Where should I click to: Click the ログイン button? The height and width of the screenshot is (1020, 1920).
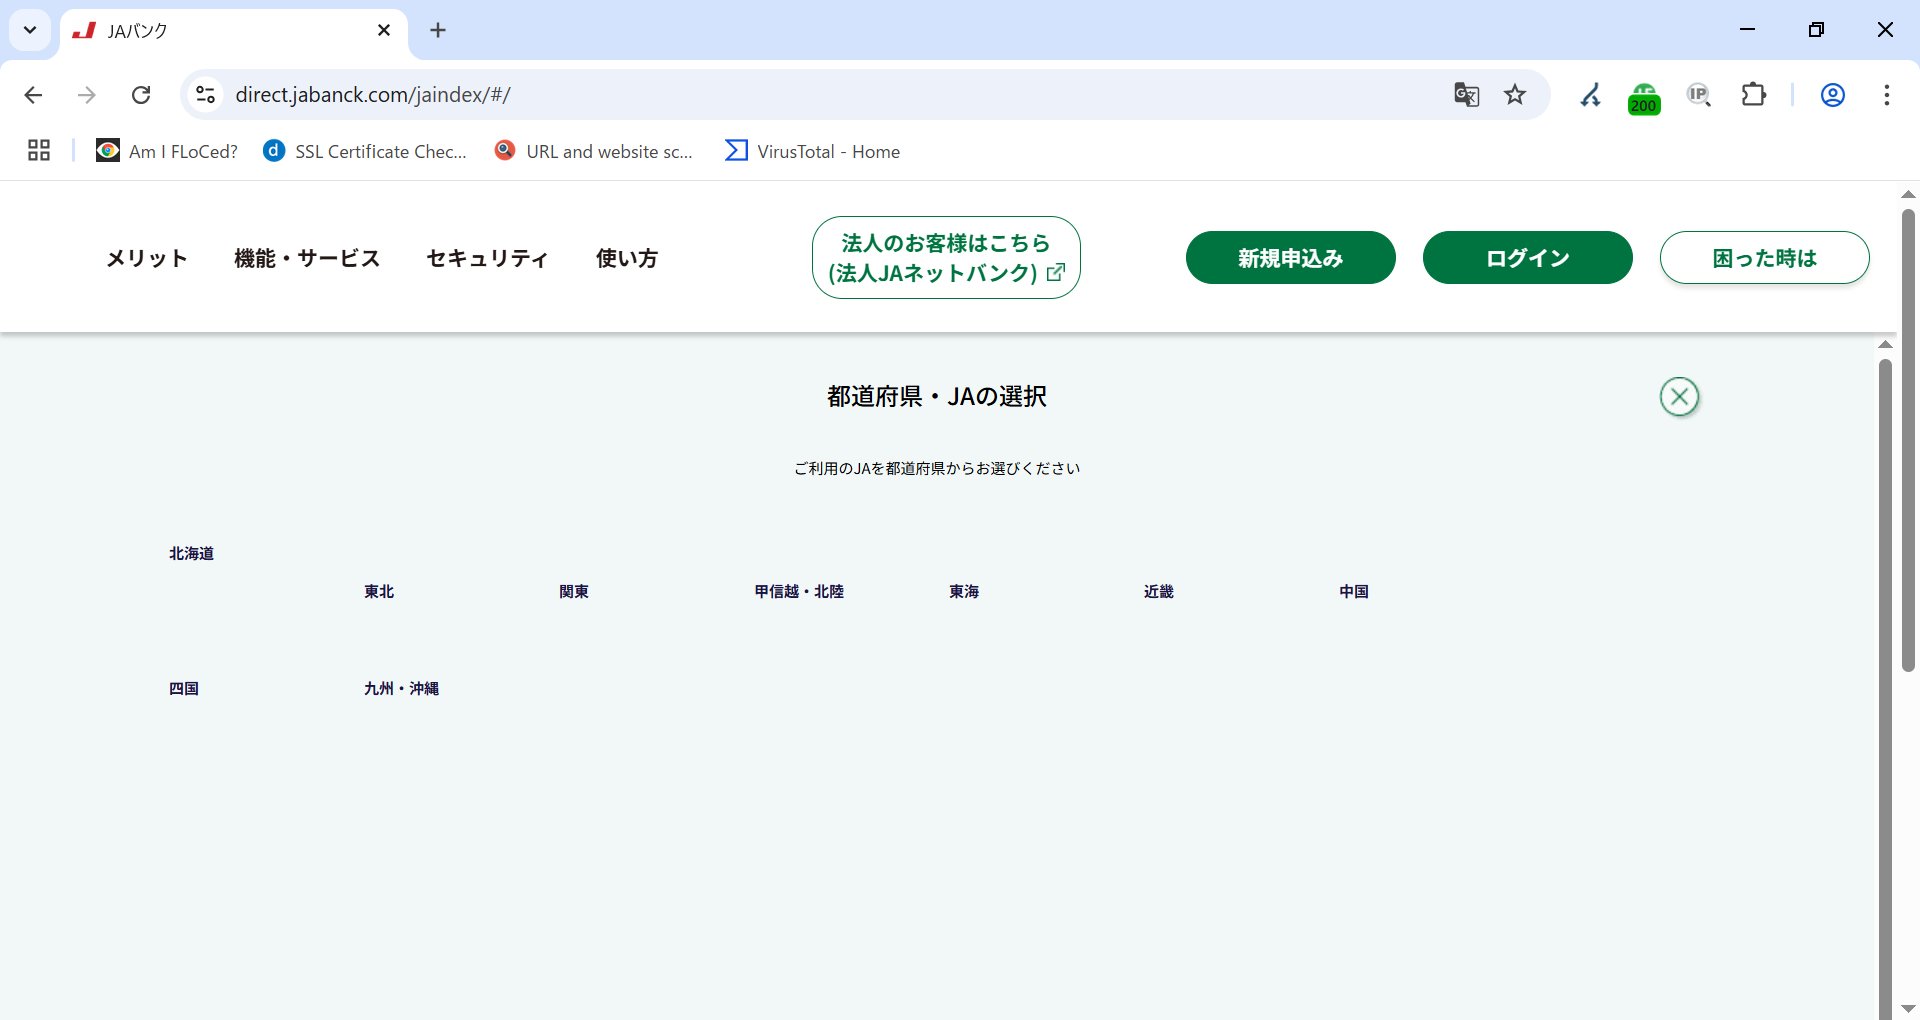point(1527,258)
